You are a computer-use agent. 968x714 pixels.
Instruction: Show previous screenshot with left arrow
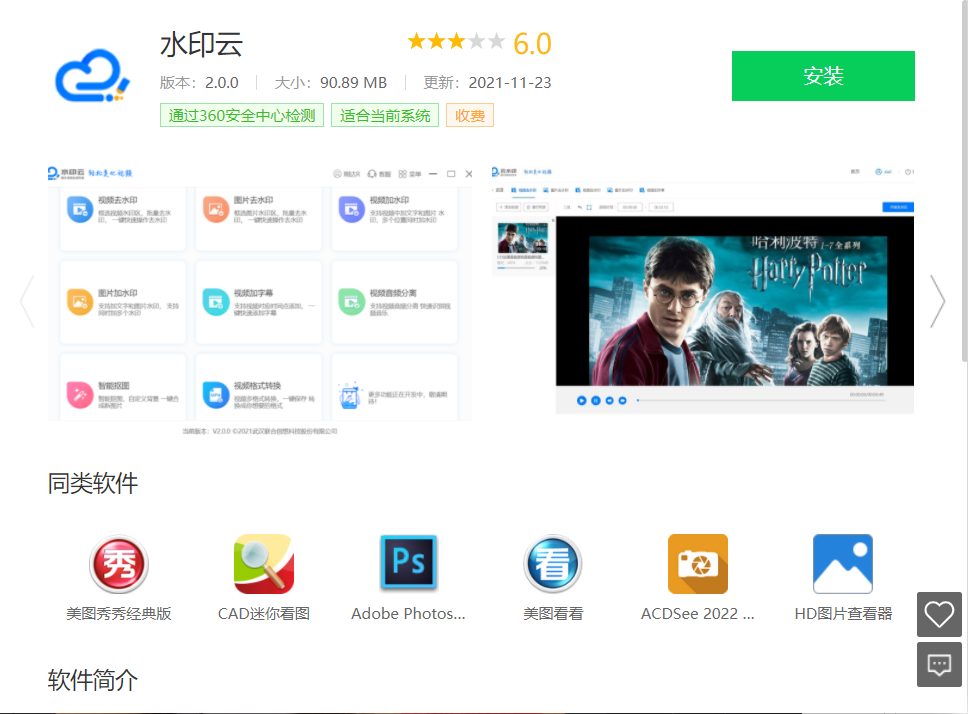(x=27, y=301)
